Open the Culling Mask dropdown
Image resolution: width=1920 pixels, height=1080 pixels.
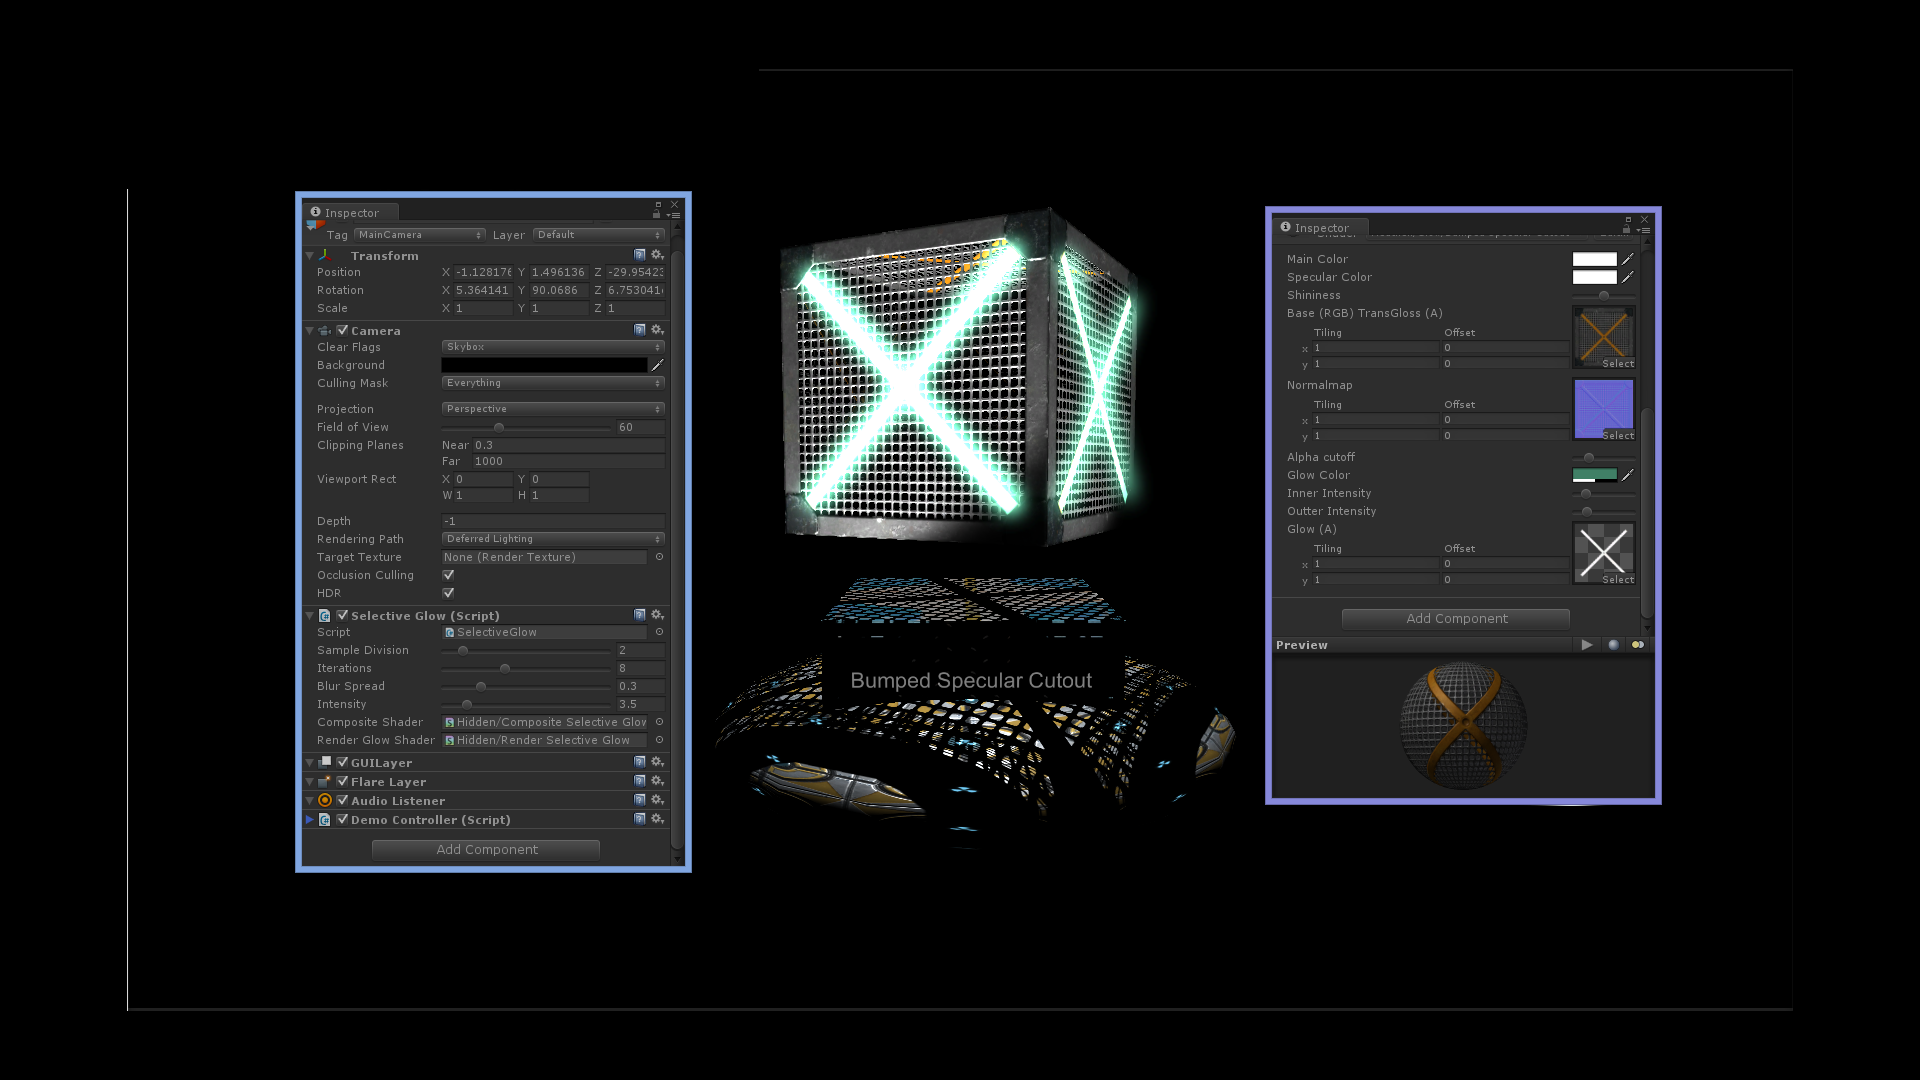pos(551,382)
